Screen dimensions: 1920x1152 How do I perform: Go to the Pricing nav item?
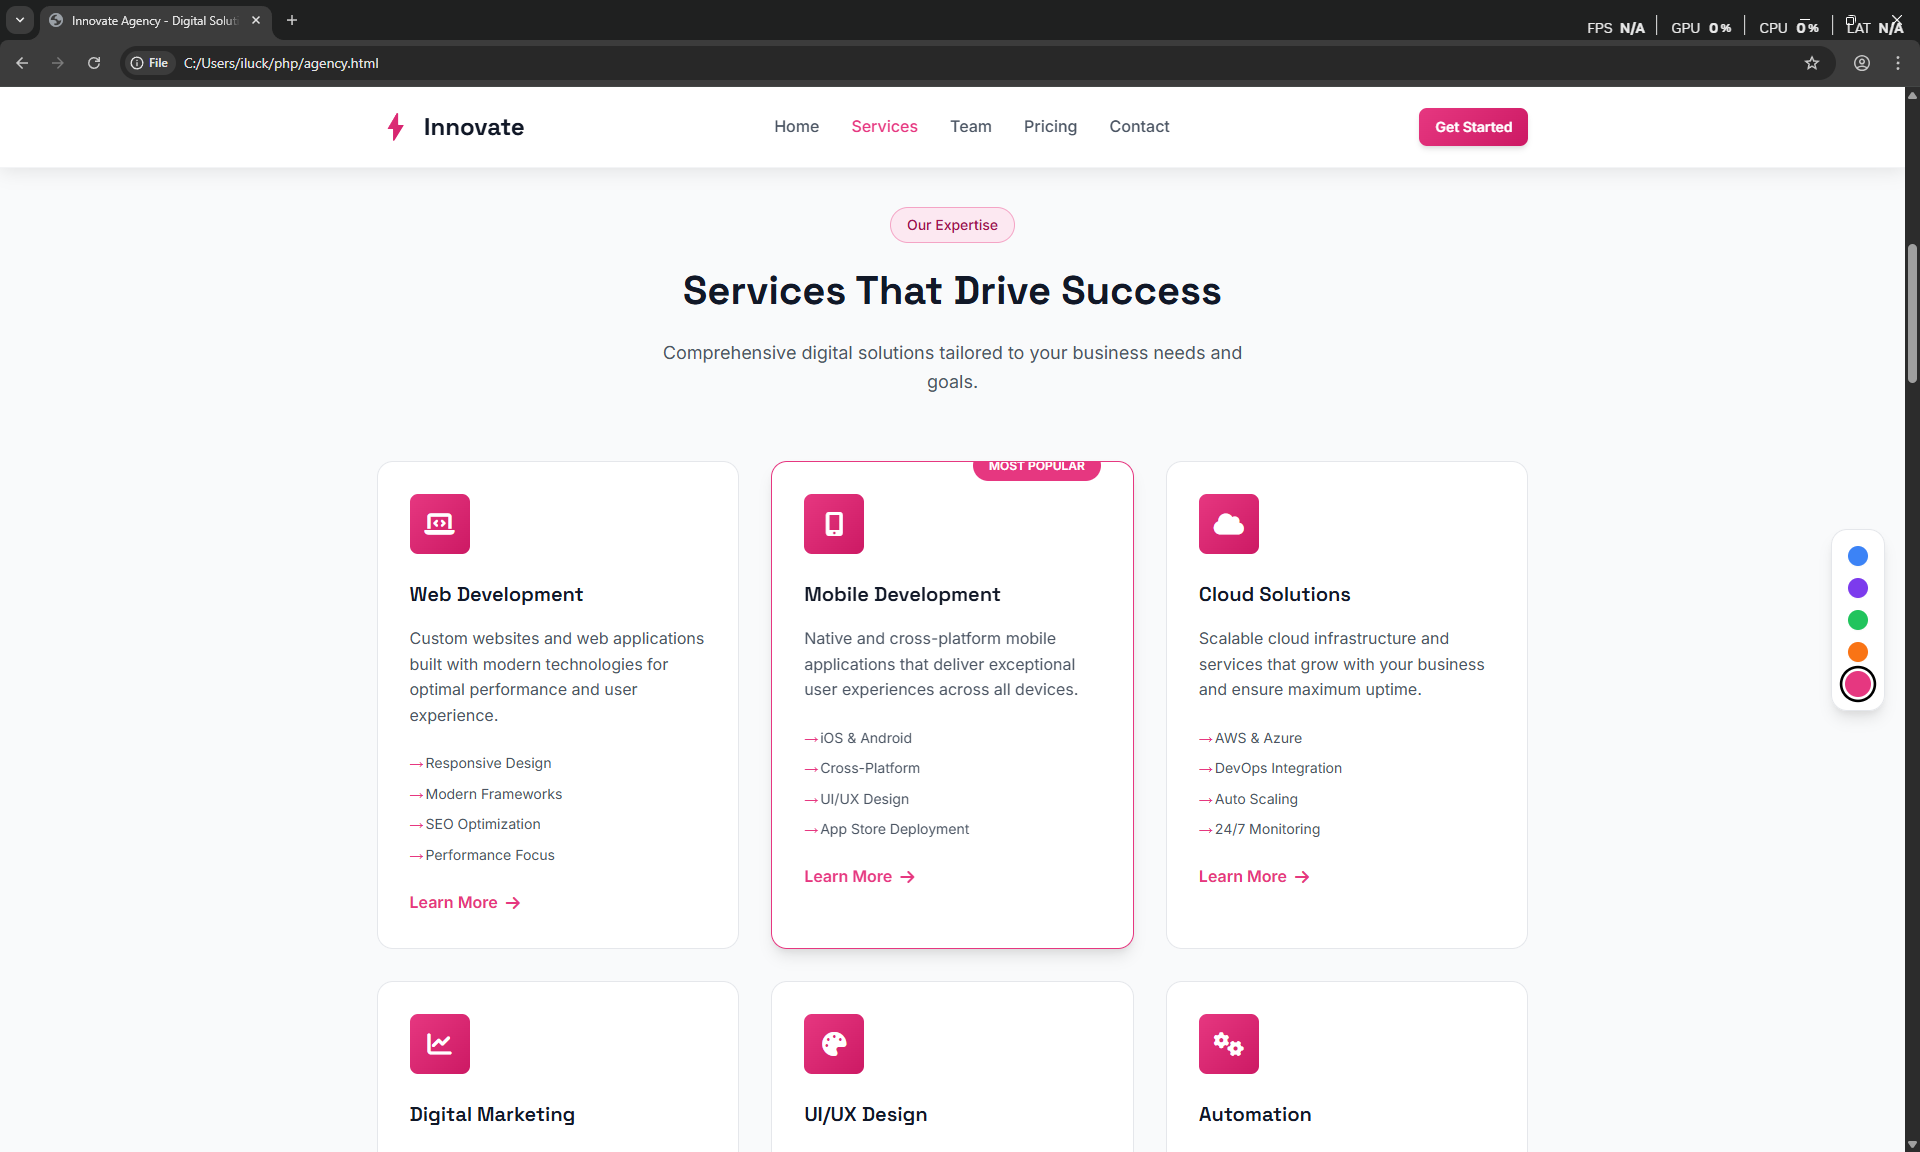point(1050,127)
